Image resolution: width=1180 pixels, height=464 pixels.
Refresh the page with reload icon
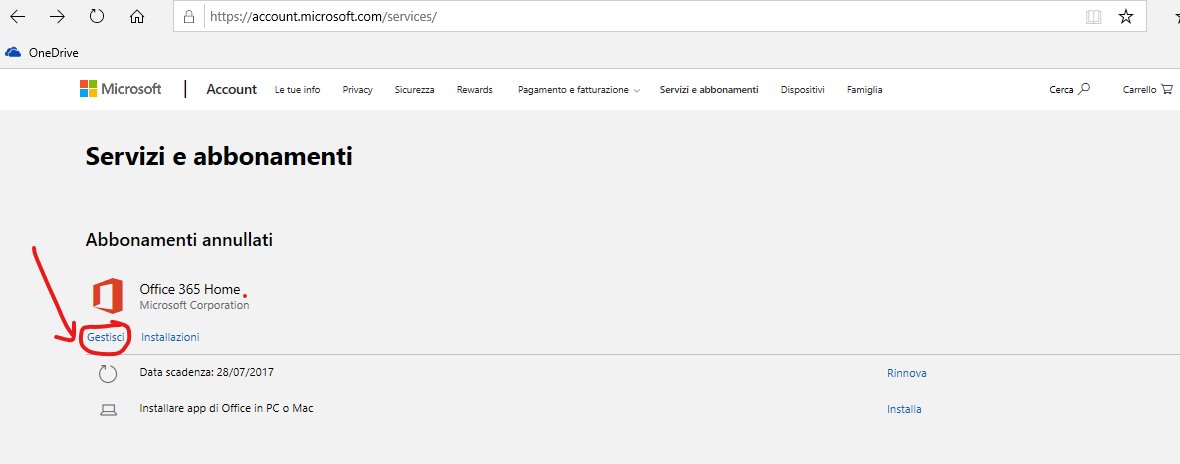[x=97, y=17]
